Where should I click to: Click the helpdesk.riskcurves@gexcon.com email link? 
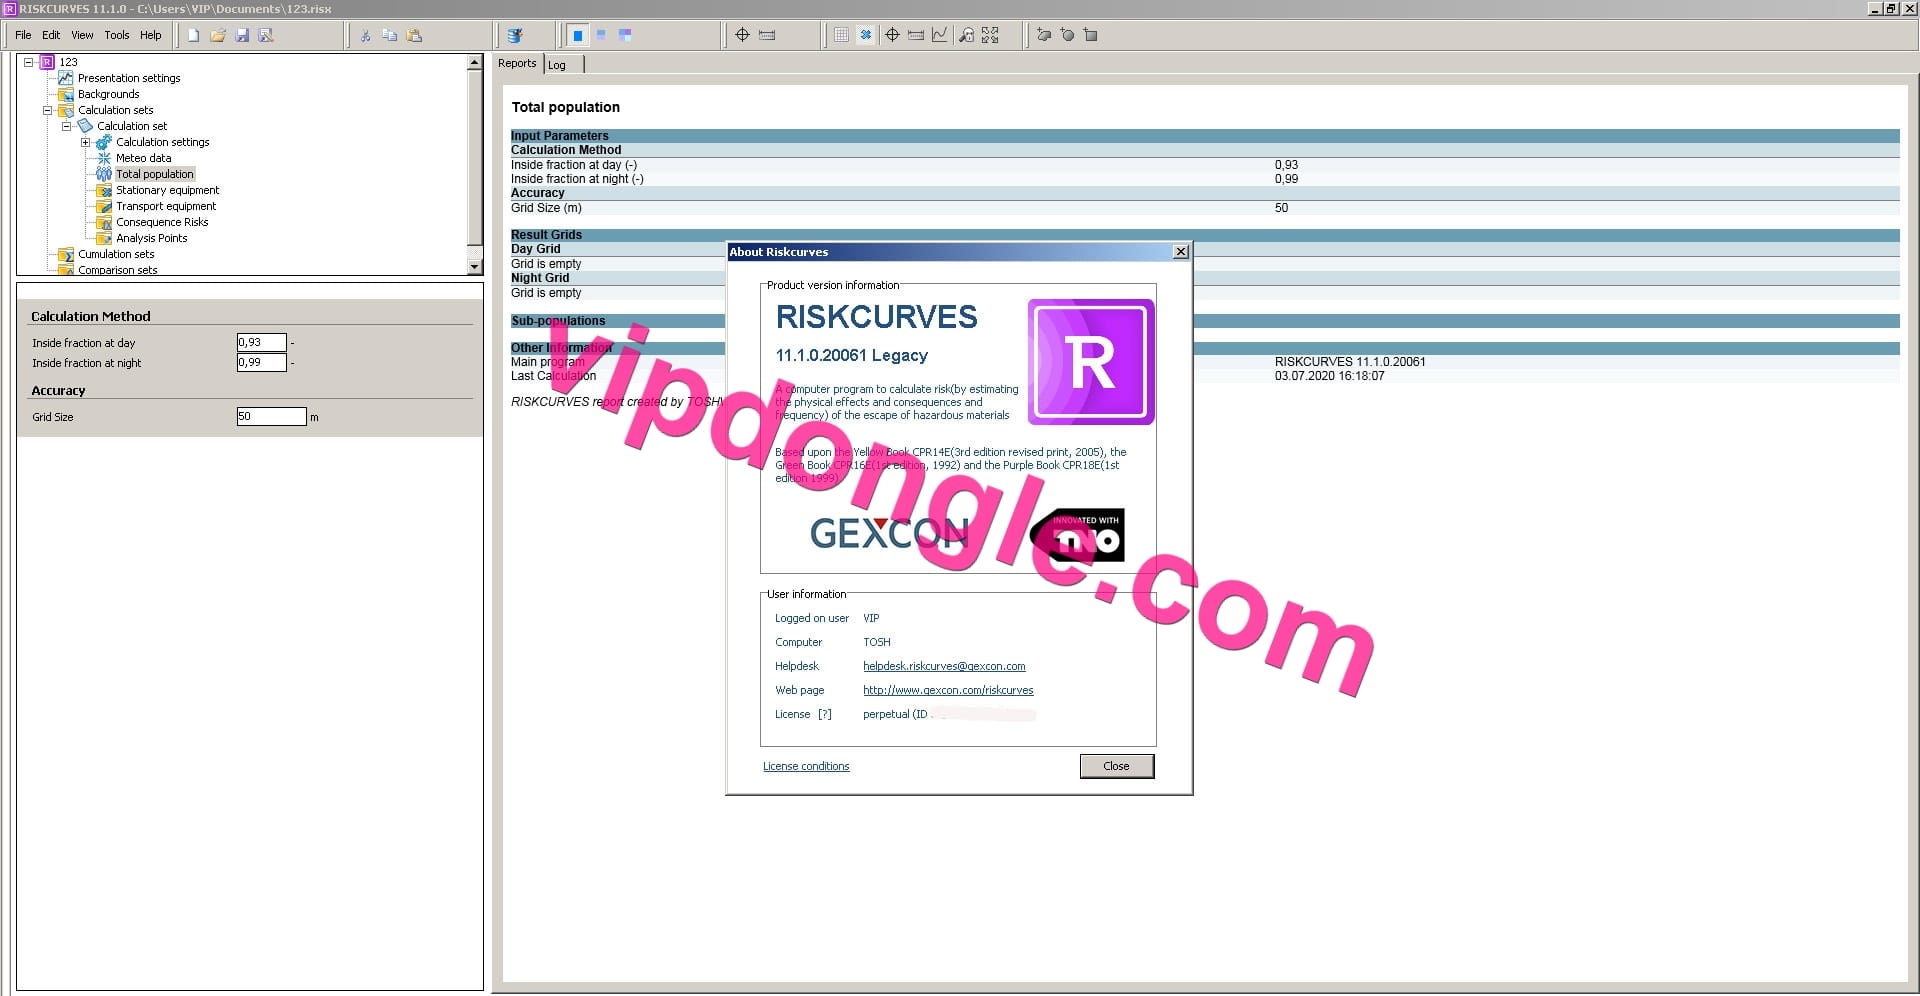944,666
